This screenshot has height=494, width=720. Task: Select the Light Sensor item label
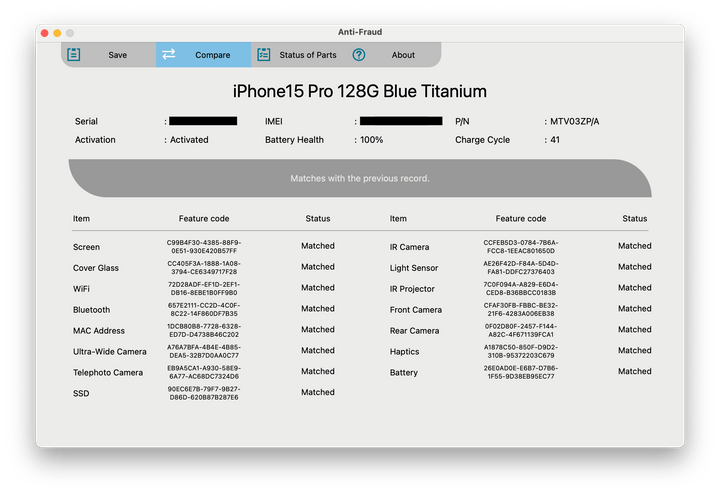414,268
